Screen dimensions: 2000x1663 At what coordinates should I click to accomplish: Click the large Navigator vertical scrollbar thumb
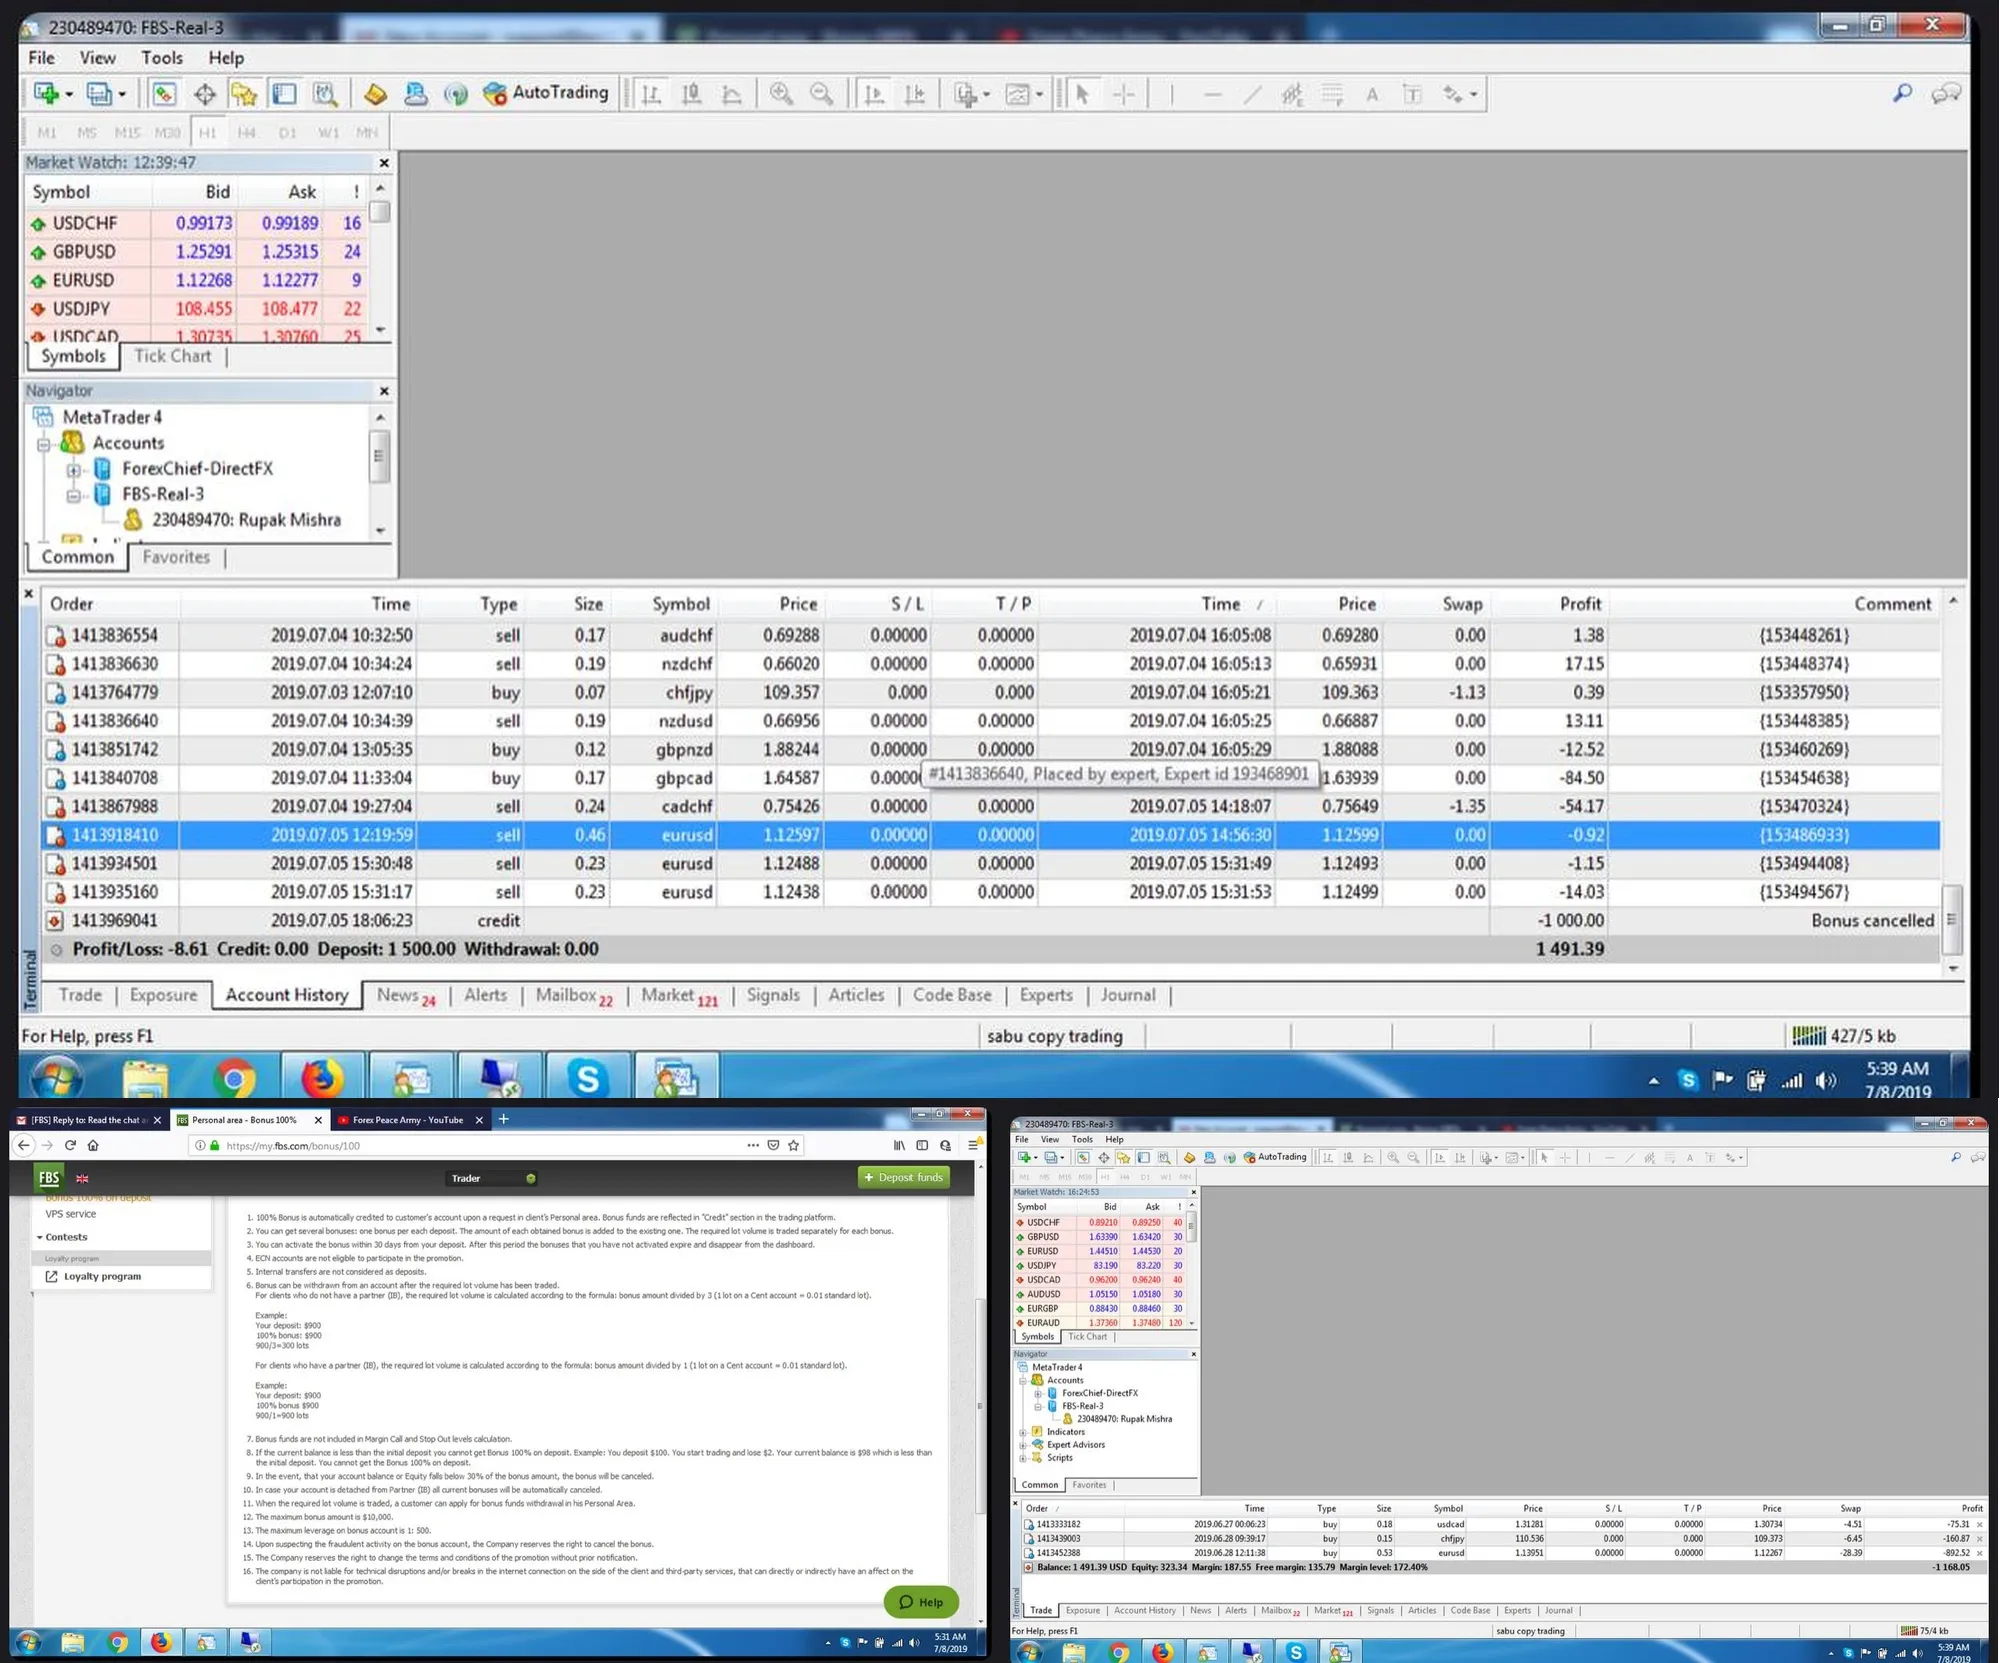tap(379, 456)
